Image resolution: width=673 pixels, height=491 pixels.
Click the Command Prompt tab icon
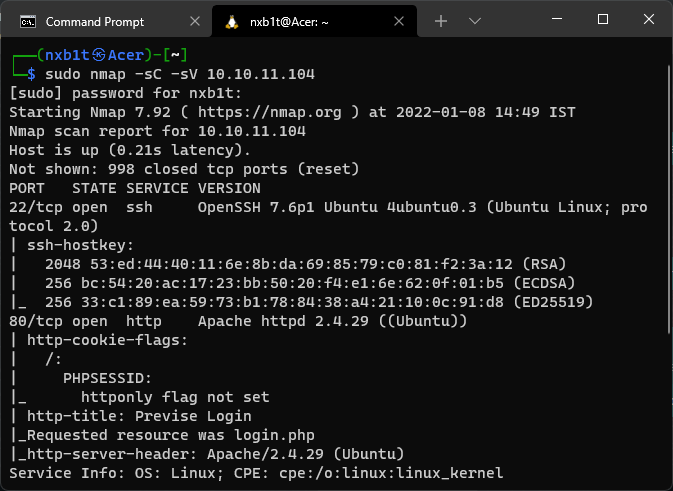(x=29, y=21)
